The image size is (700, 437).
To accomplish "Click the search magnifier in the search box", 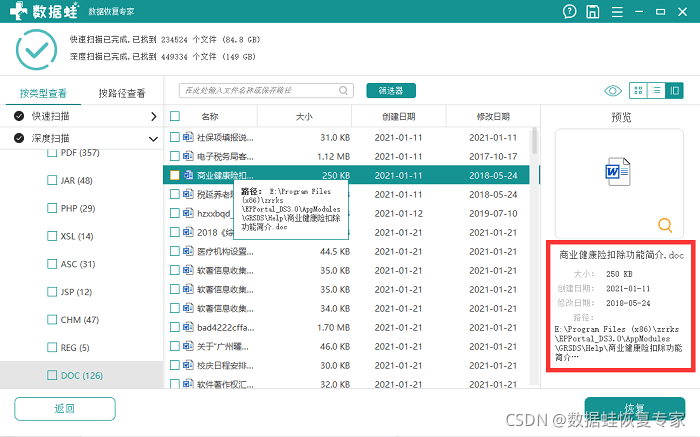I will point(343,91).
